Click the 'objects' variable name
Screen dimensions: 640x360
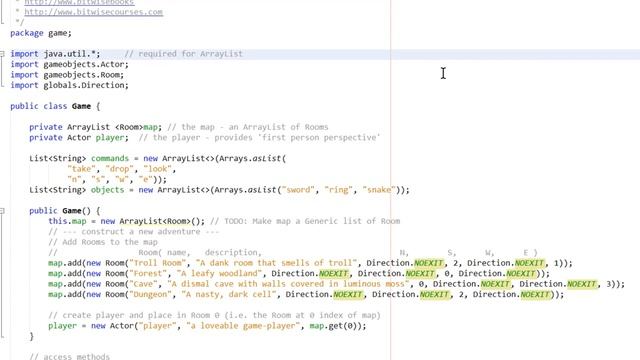[107, 190]
